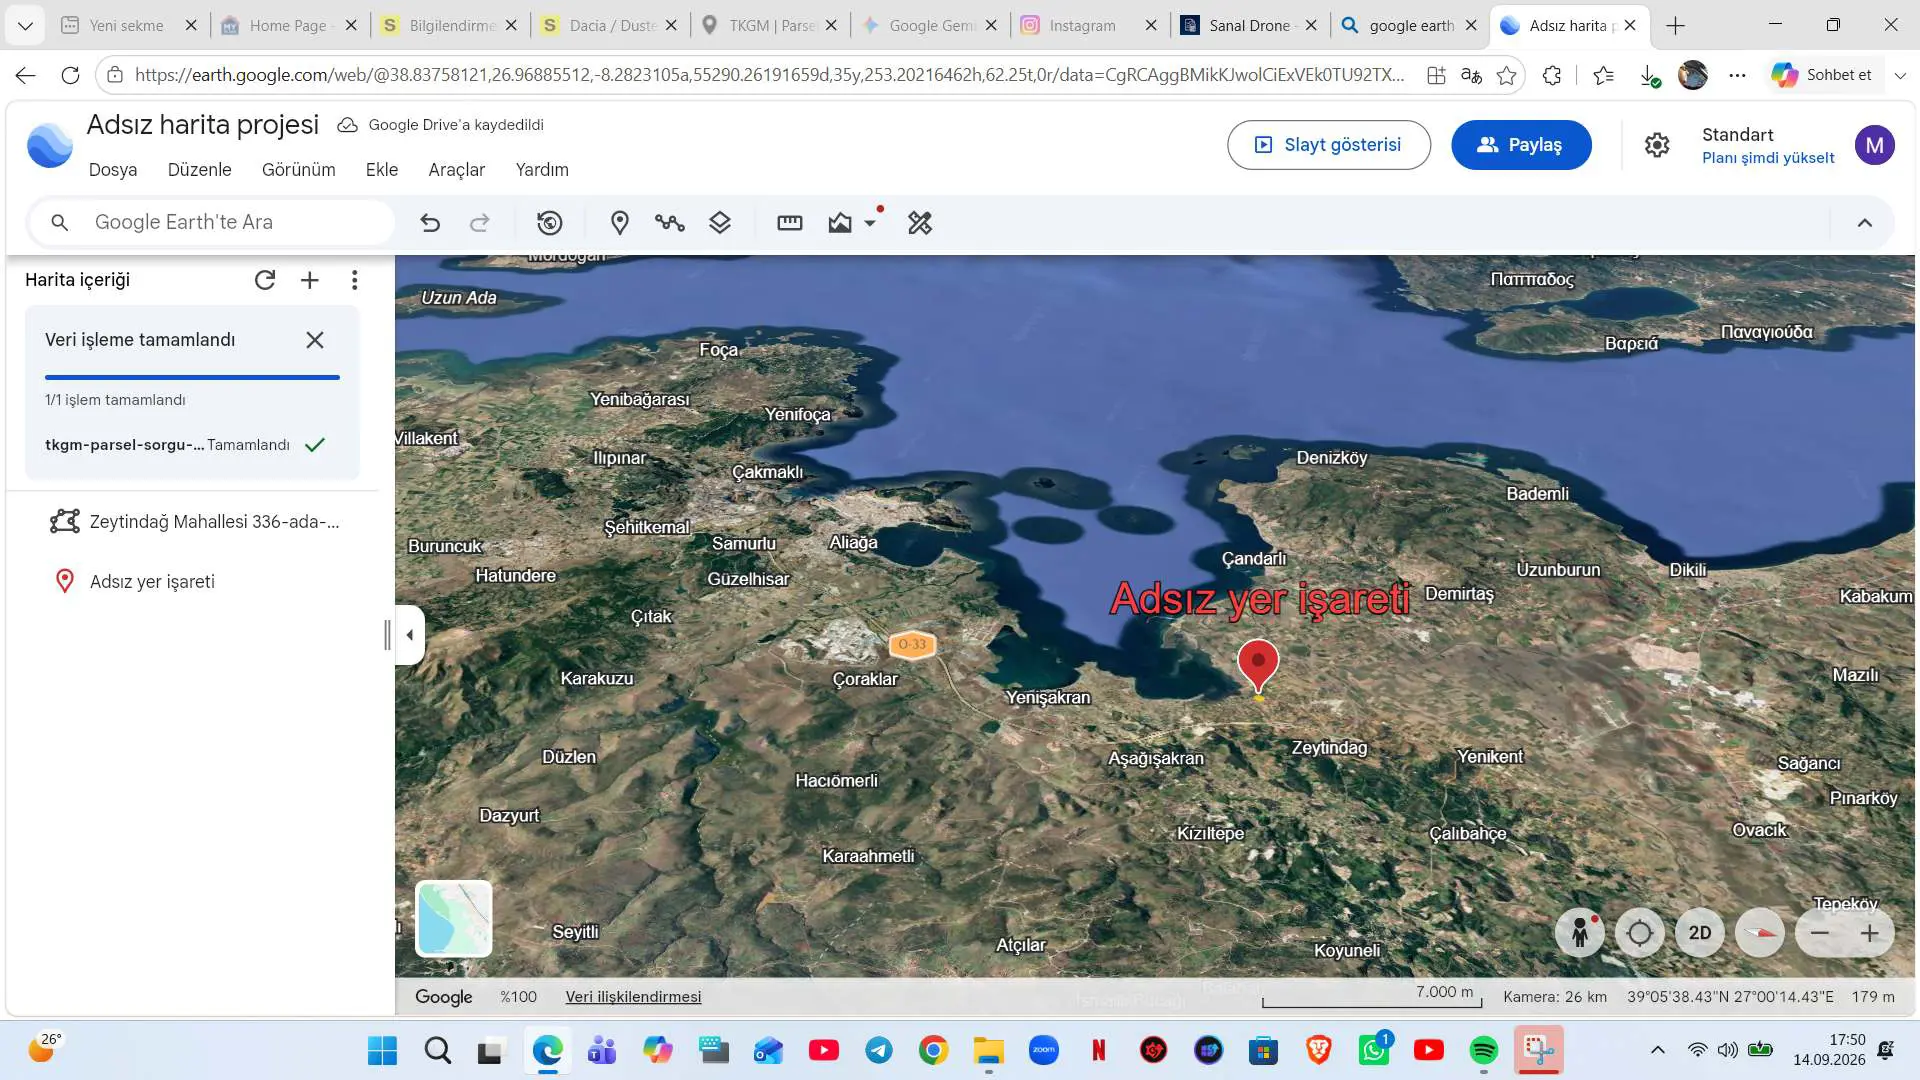Switch to the TKGM Parsel browser tab
The height and width of the screenshot is (1080, 1920).
coord(770,26)
